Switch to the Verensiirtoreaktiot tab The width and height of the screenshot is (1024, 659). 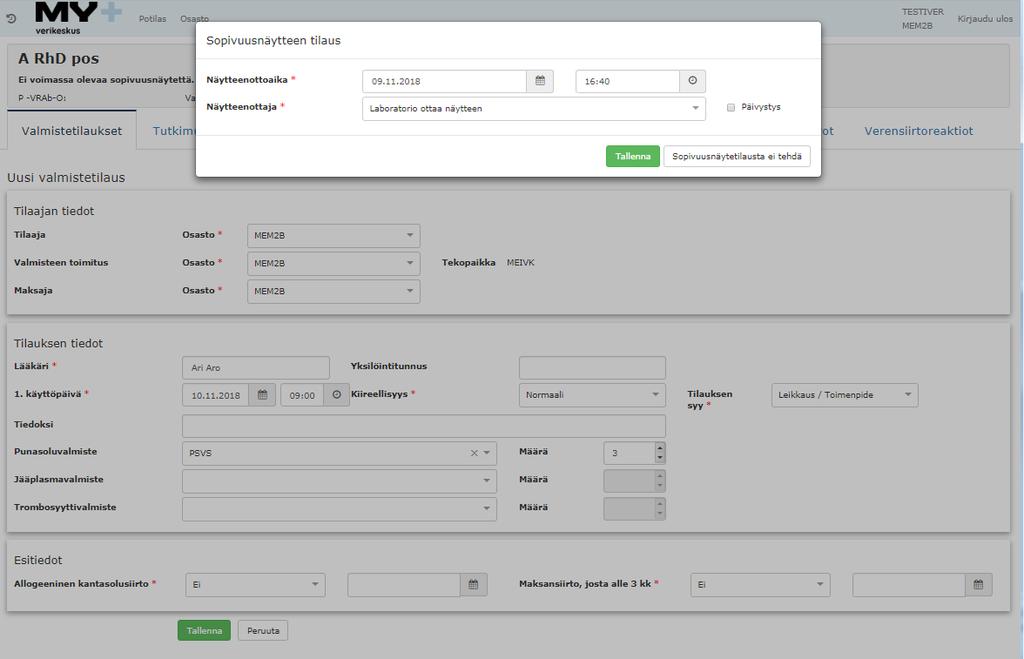(x=918, y=131)
